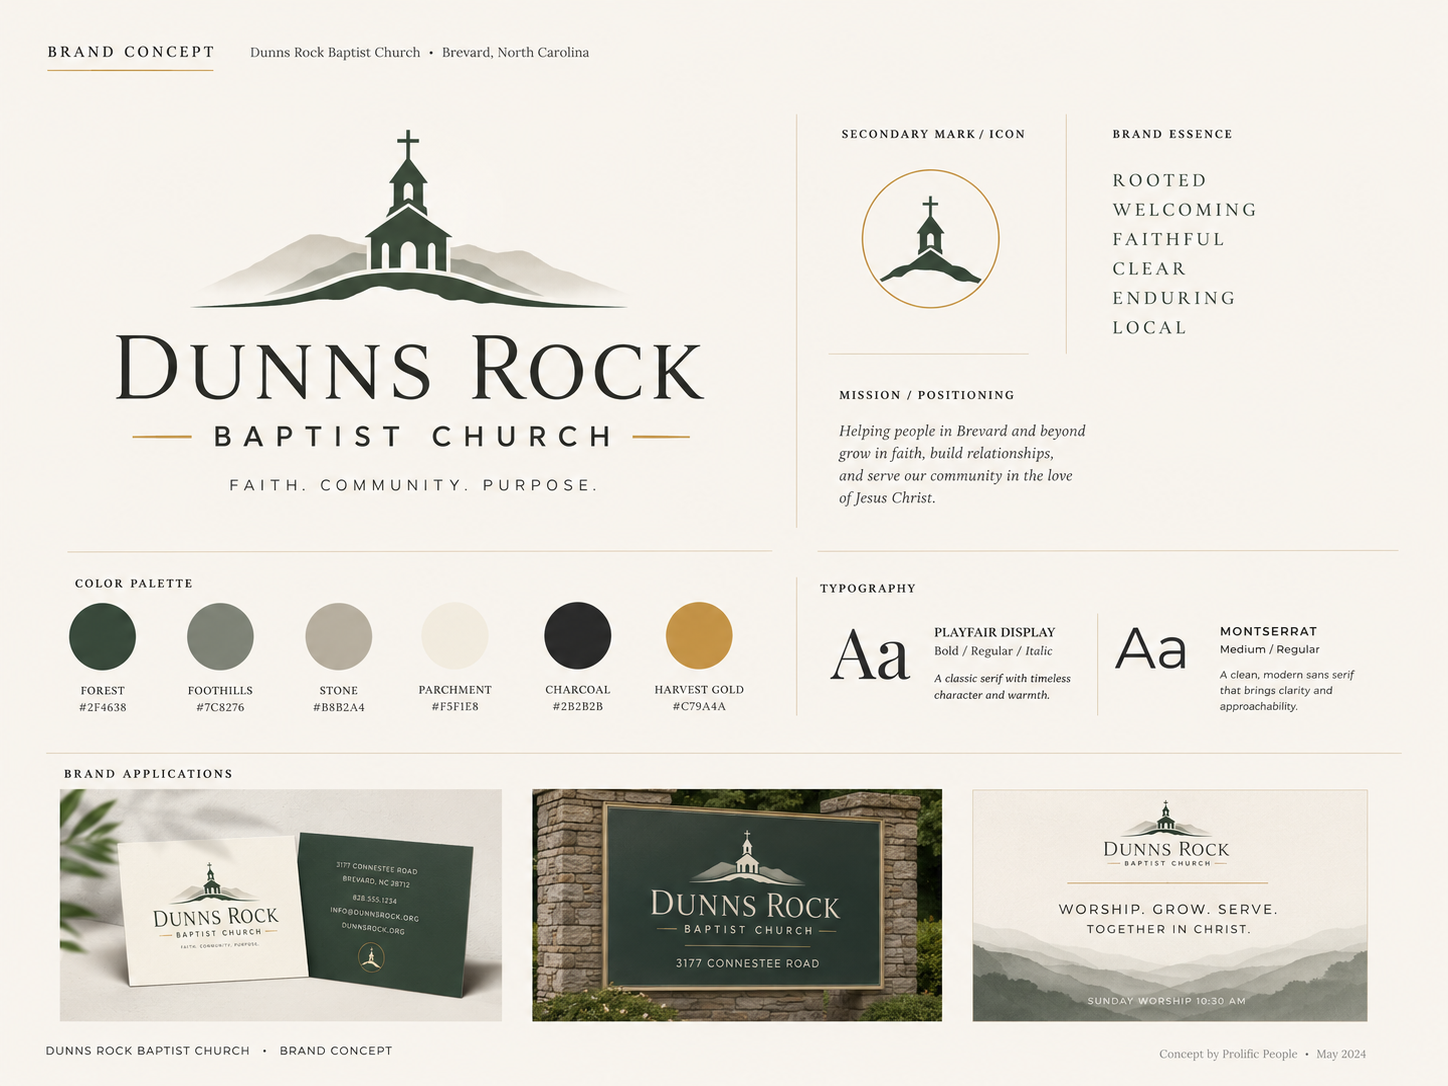Click footer text 'DUNNS ROCK BAPTIST CHURCH'

point(148,1051)
